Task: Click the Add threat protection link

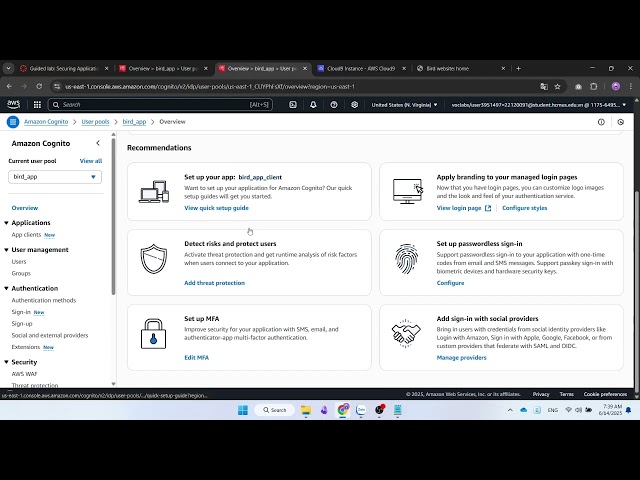Action: click(214, 283)
